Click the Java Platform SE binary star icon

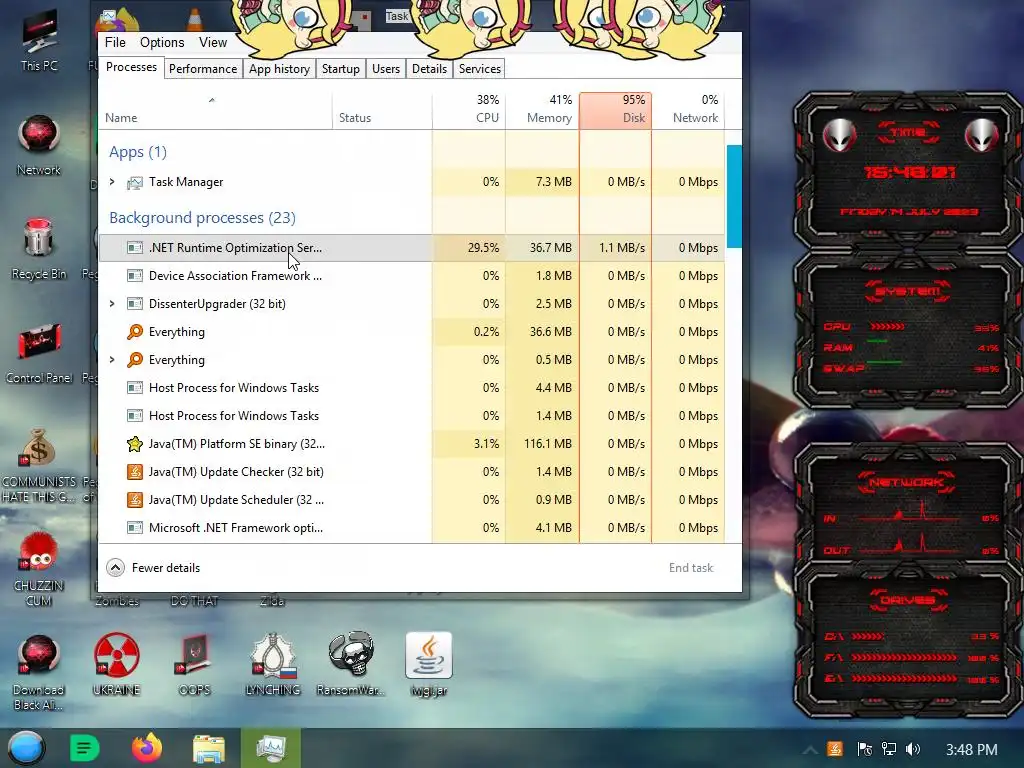coord(135,444)
